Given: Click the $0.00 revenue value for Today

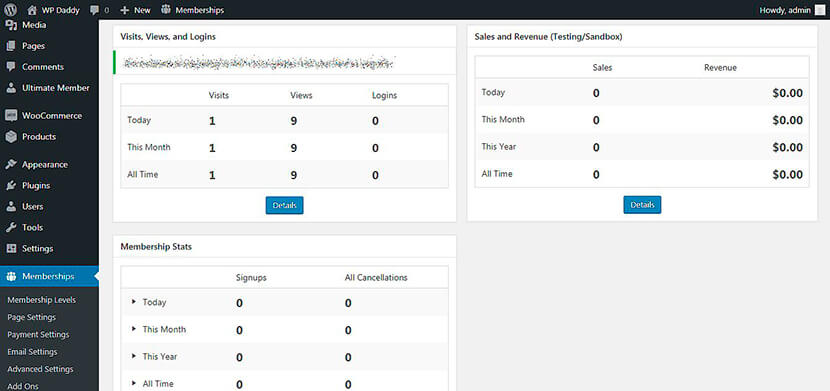Looking at the screenshot, I should [788, 94].
